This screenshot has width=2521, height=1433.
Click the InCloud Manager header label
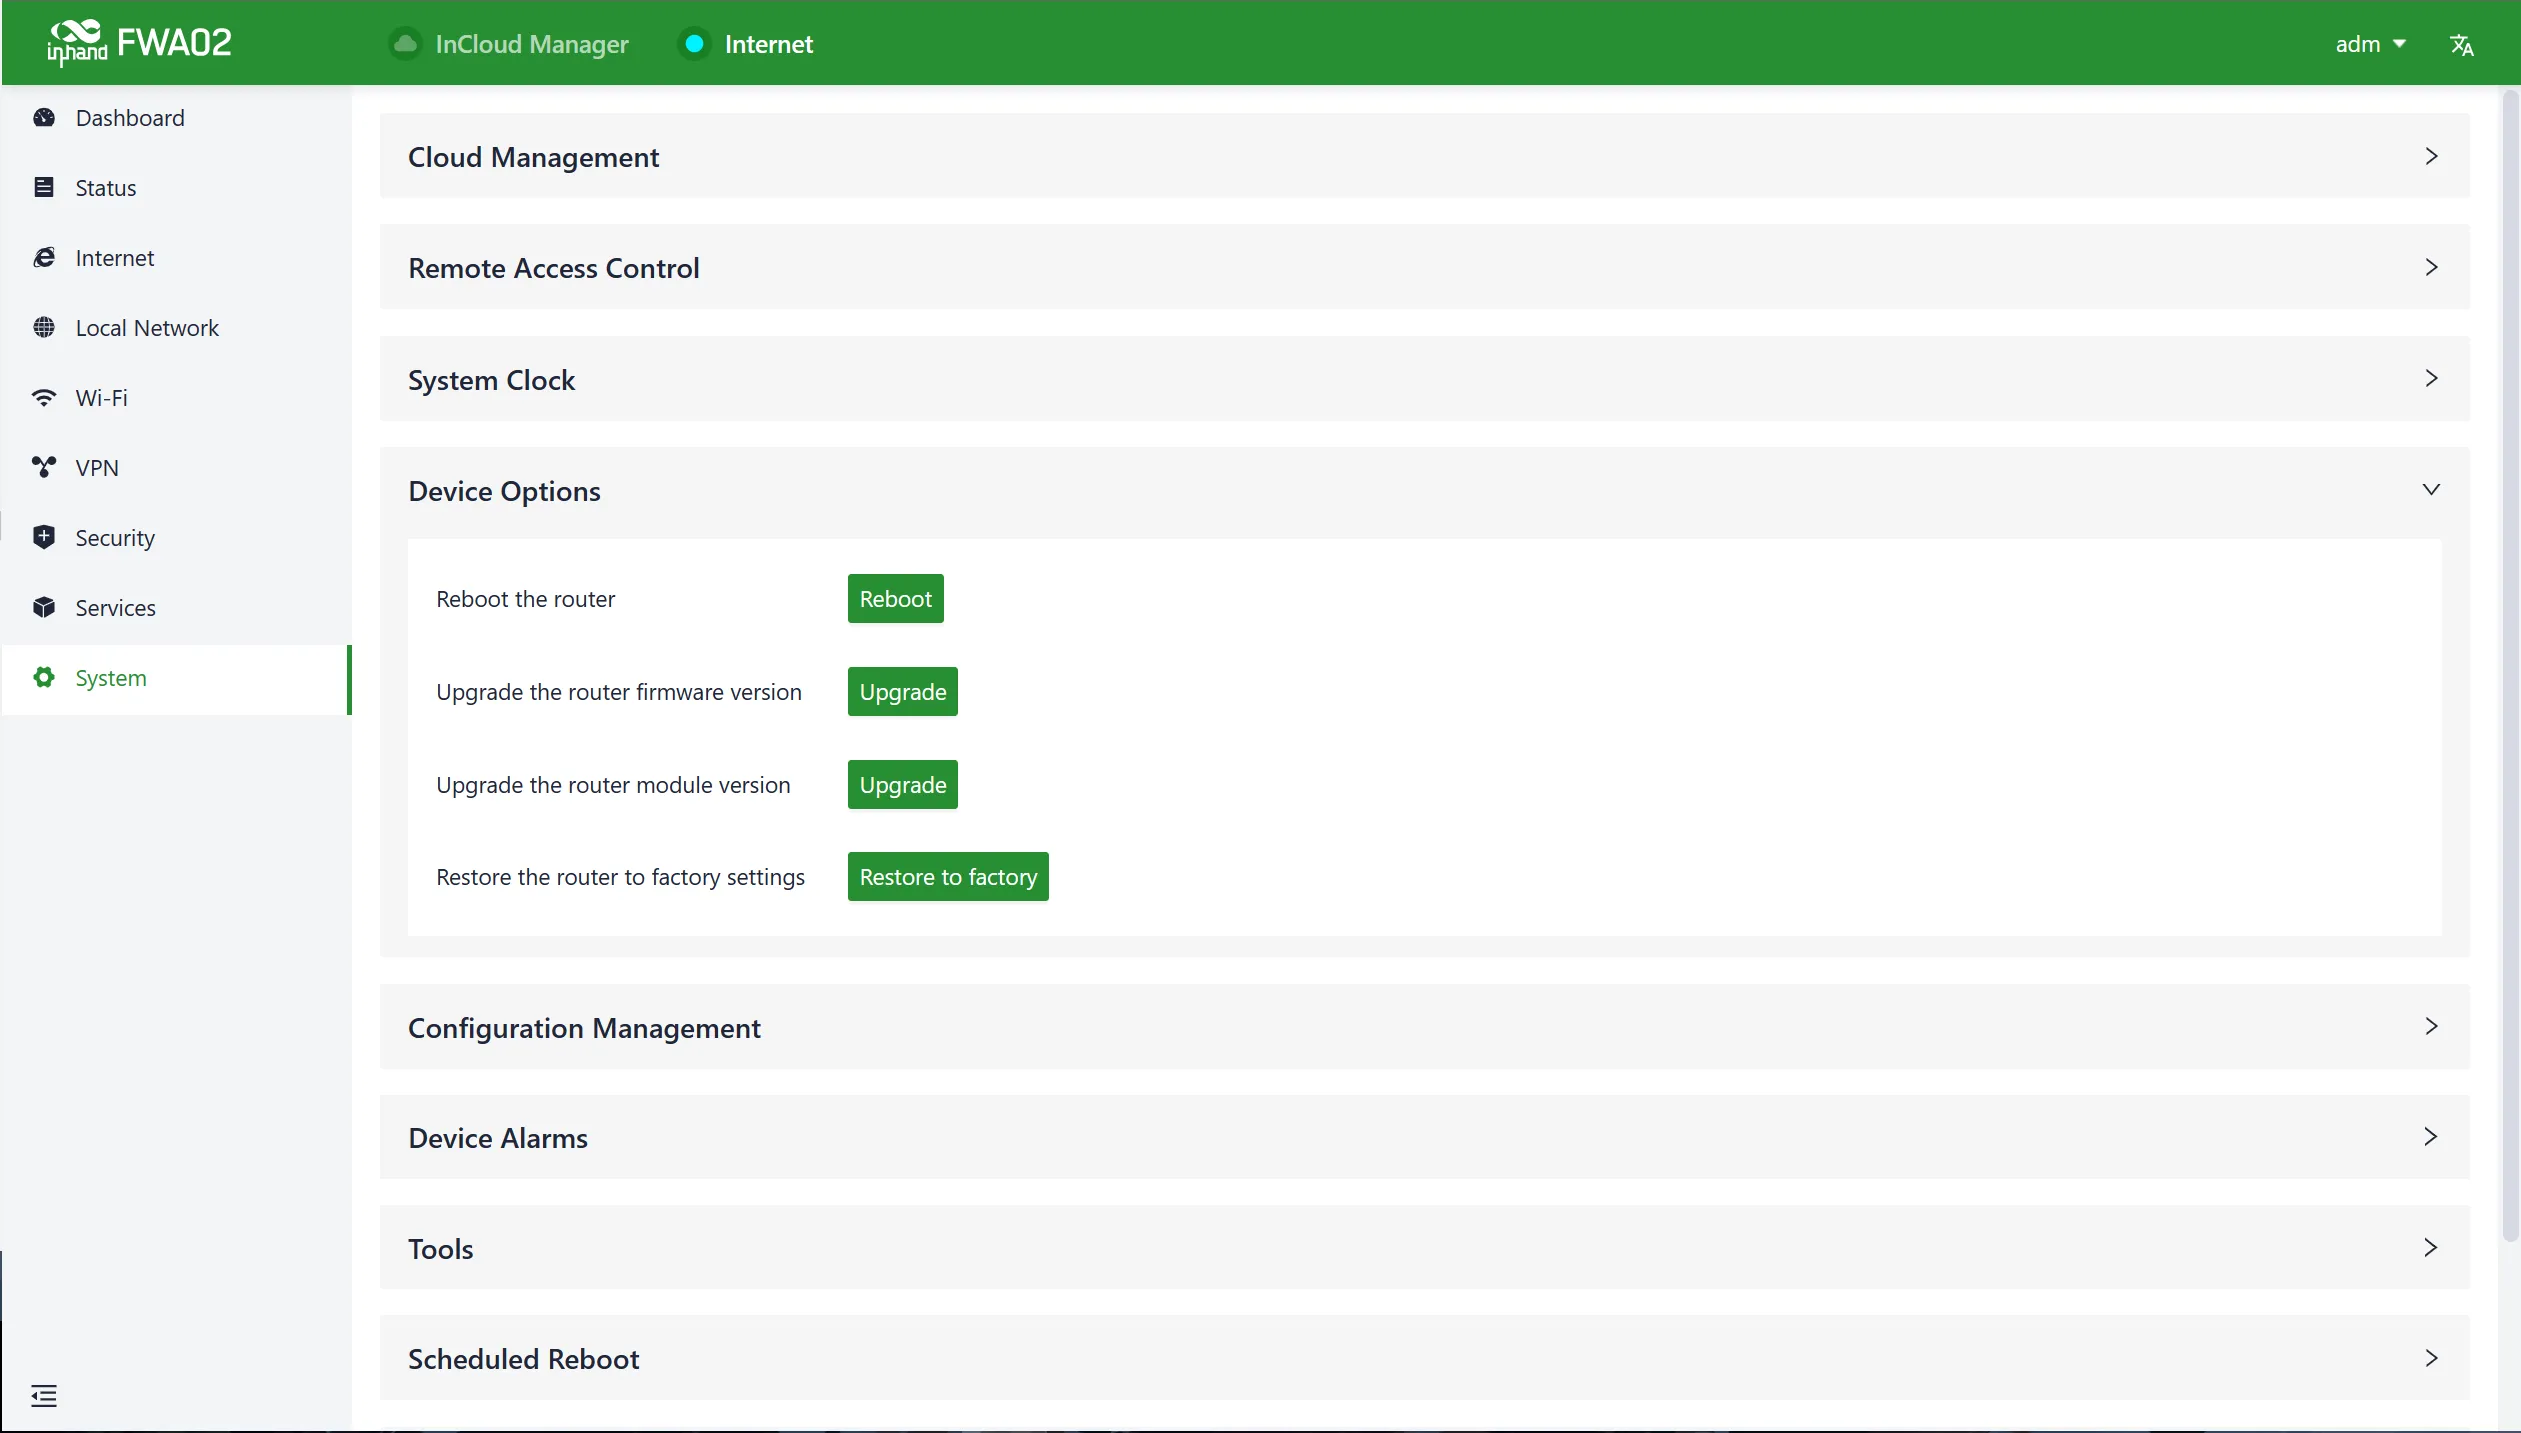tap(531, 44)
